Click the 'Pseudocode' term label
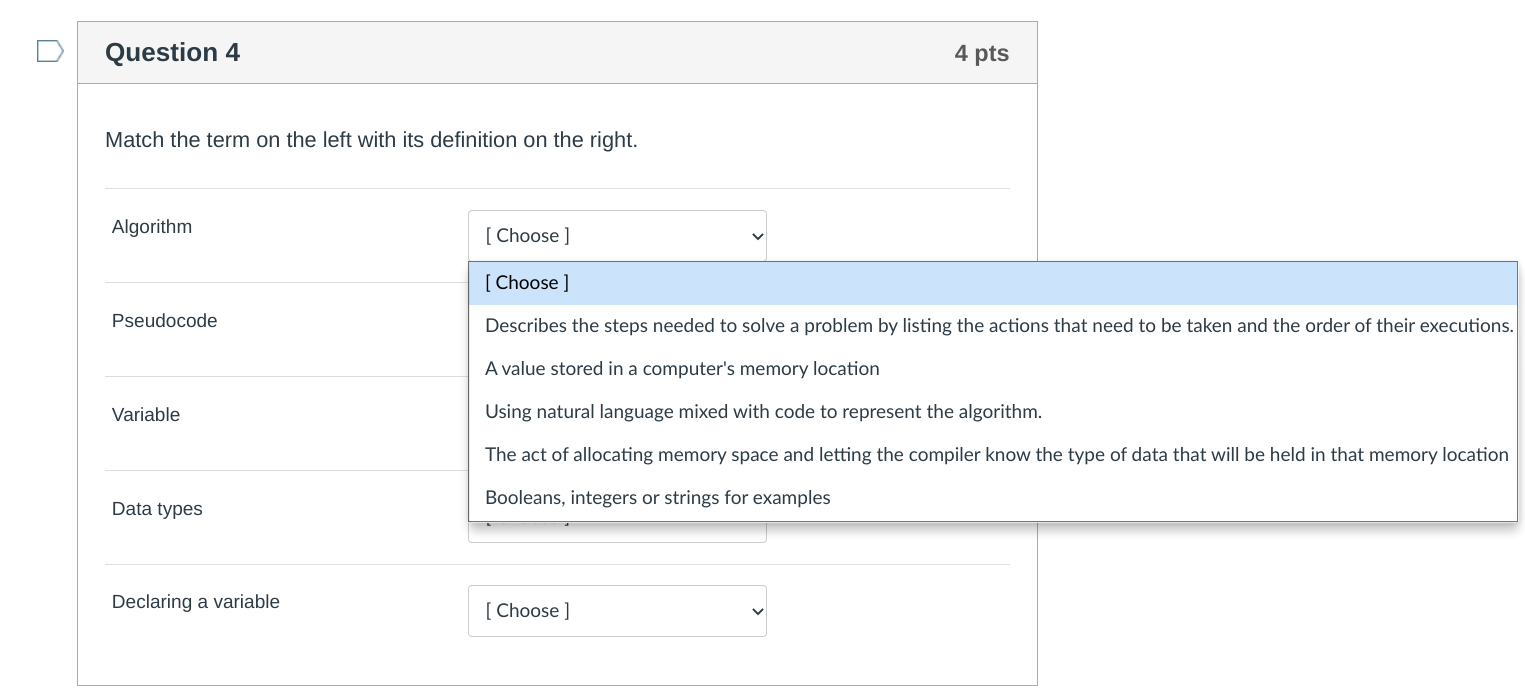1525x691 pixels. coord(164,321)
